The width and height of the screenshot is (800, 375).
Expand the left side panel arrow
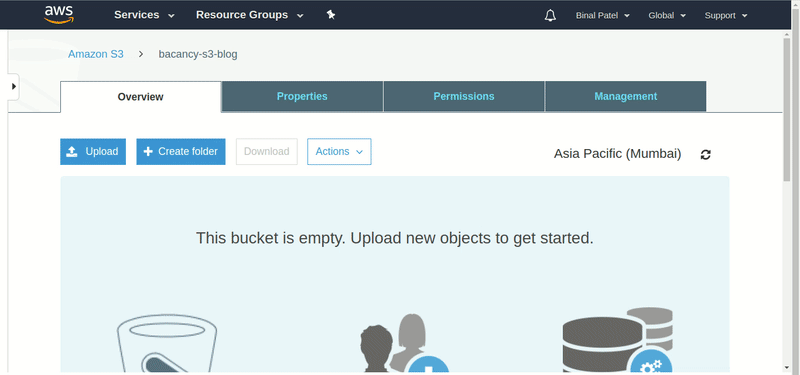14,86
